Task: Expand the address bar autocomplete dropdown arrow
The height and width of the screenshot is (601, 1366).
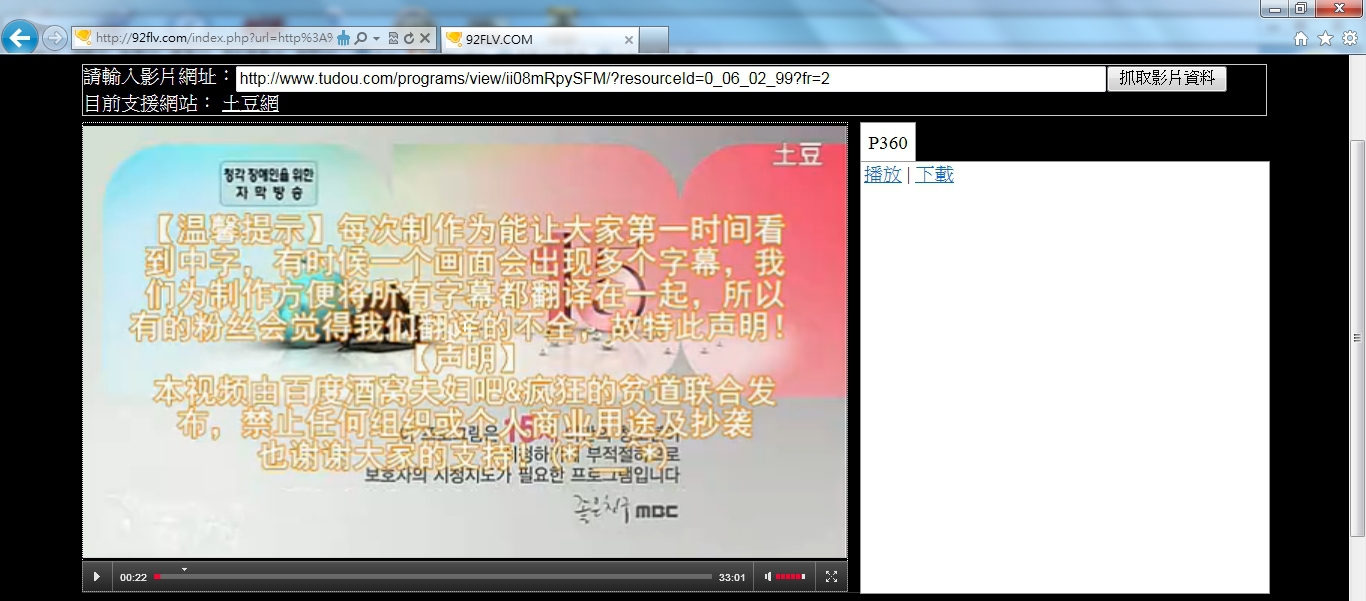Action: (376, 38)
